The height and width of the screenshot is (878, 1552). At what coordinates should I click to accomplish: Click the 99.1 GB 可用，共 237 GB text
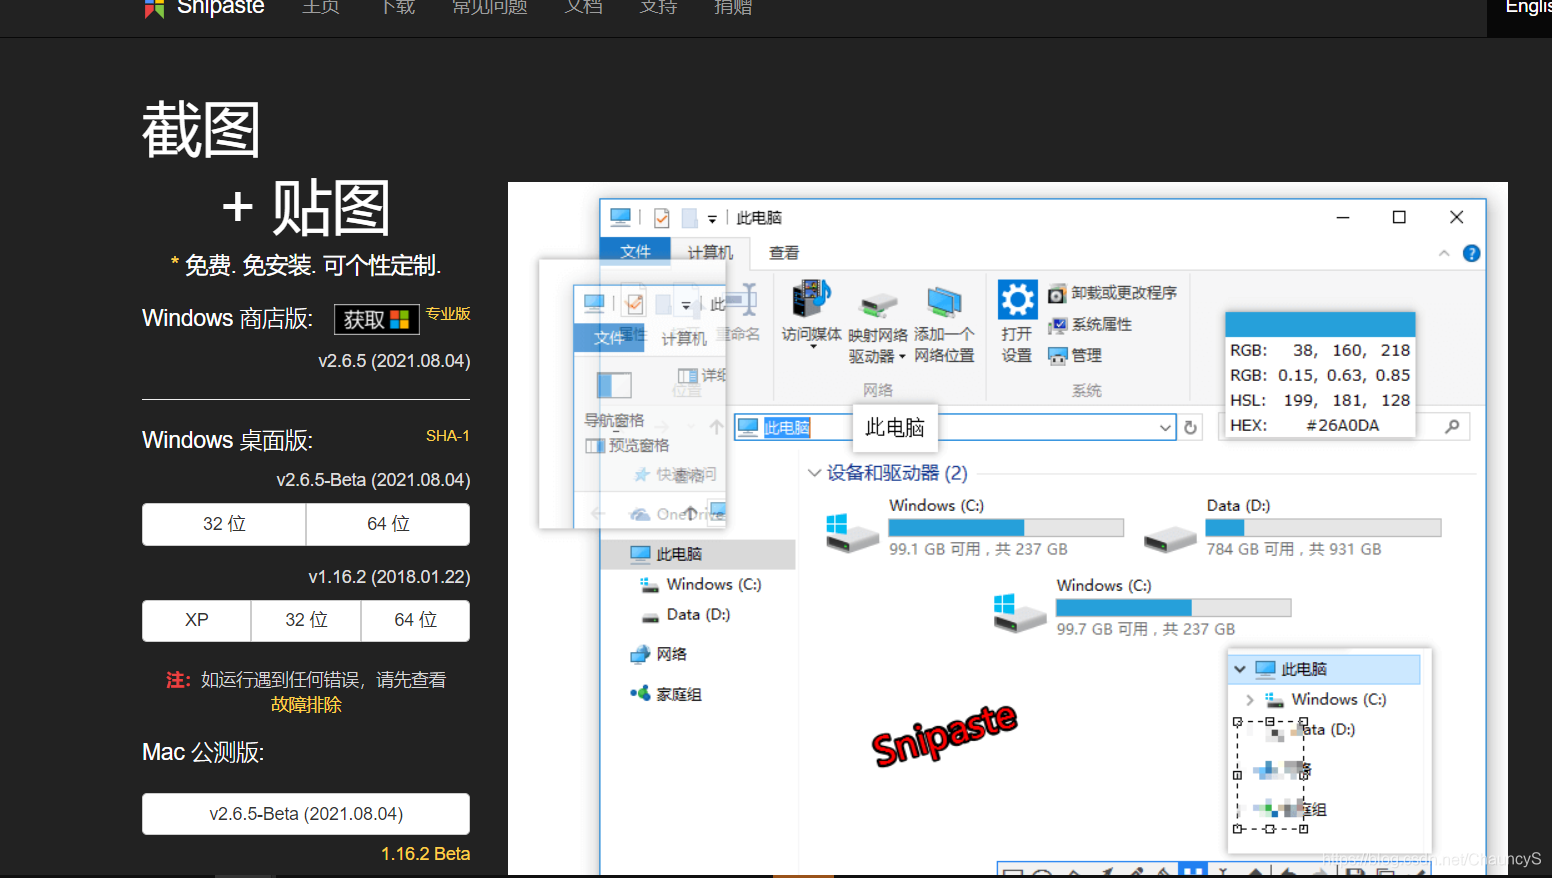[x=978, y=549]
